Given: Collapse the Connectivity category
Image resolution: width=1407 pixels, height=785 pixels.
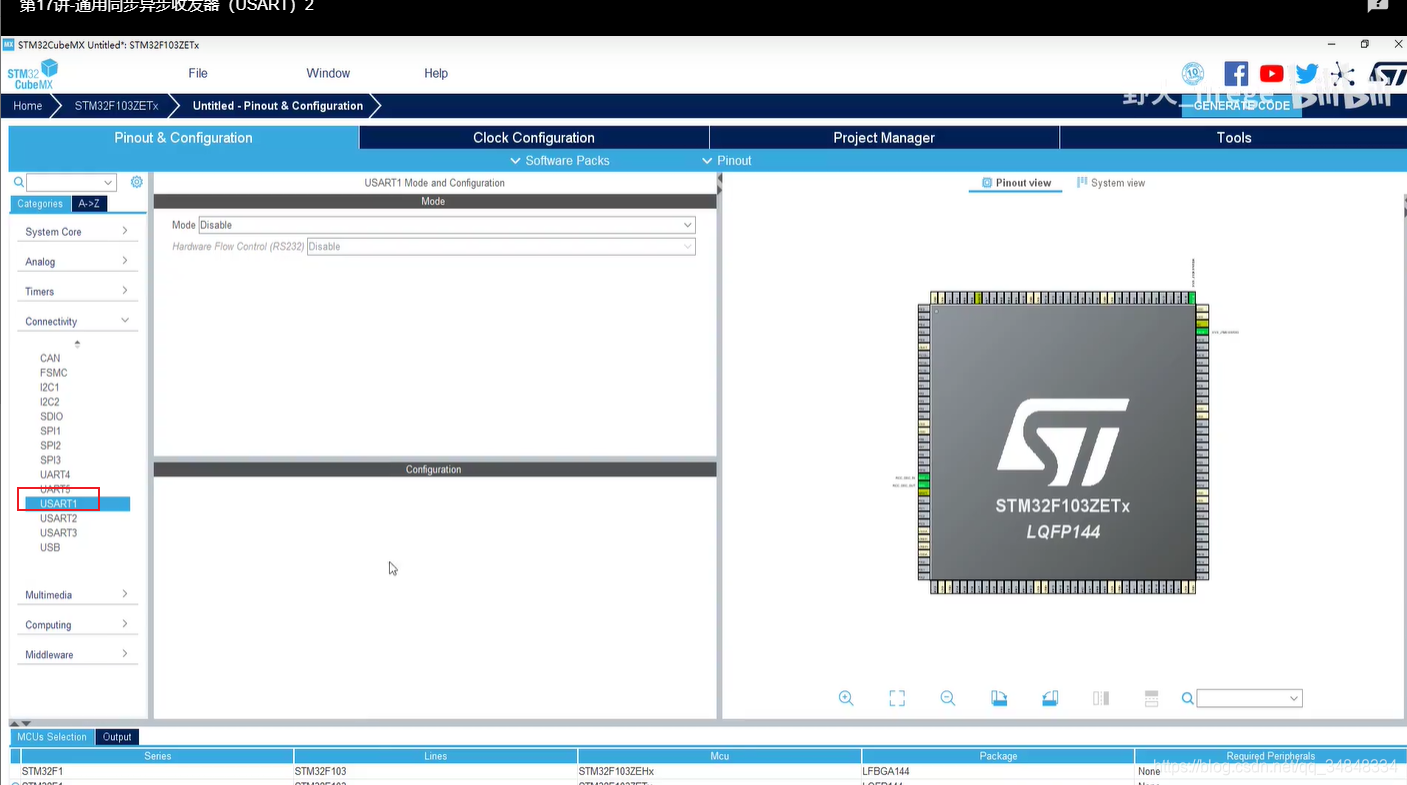Looking at the screenshot, I should (x=78, y=321).
